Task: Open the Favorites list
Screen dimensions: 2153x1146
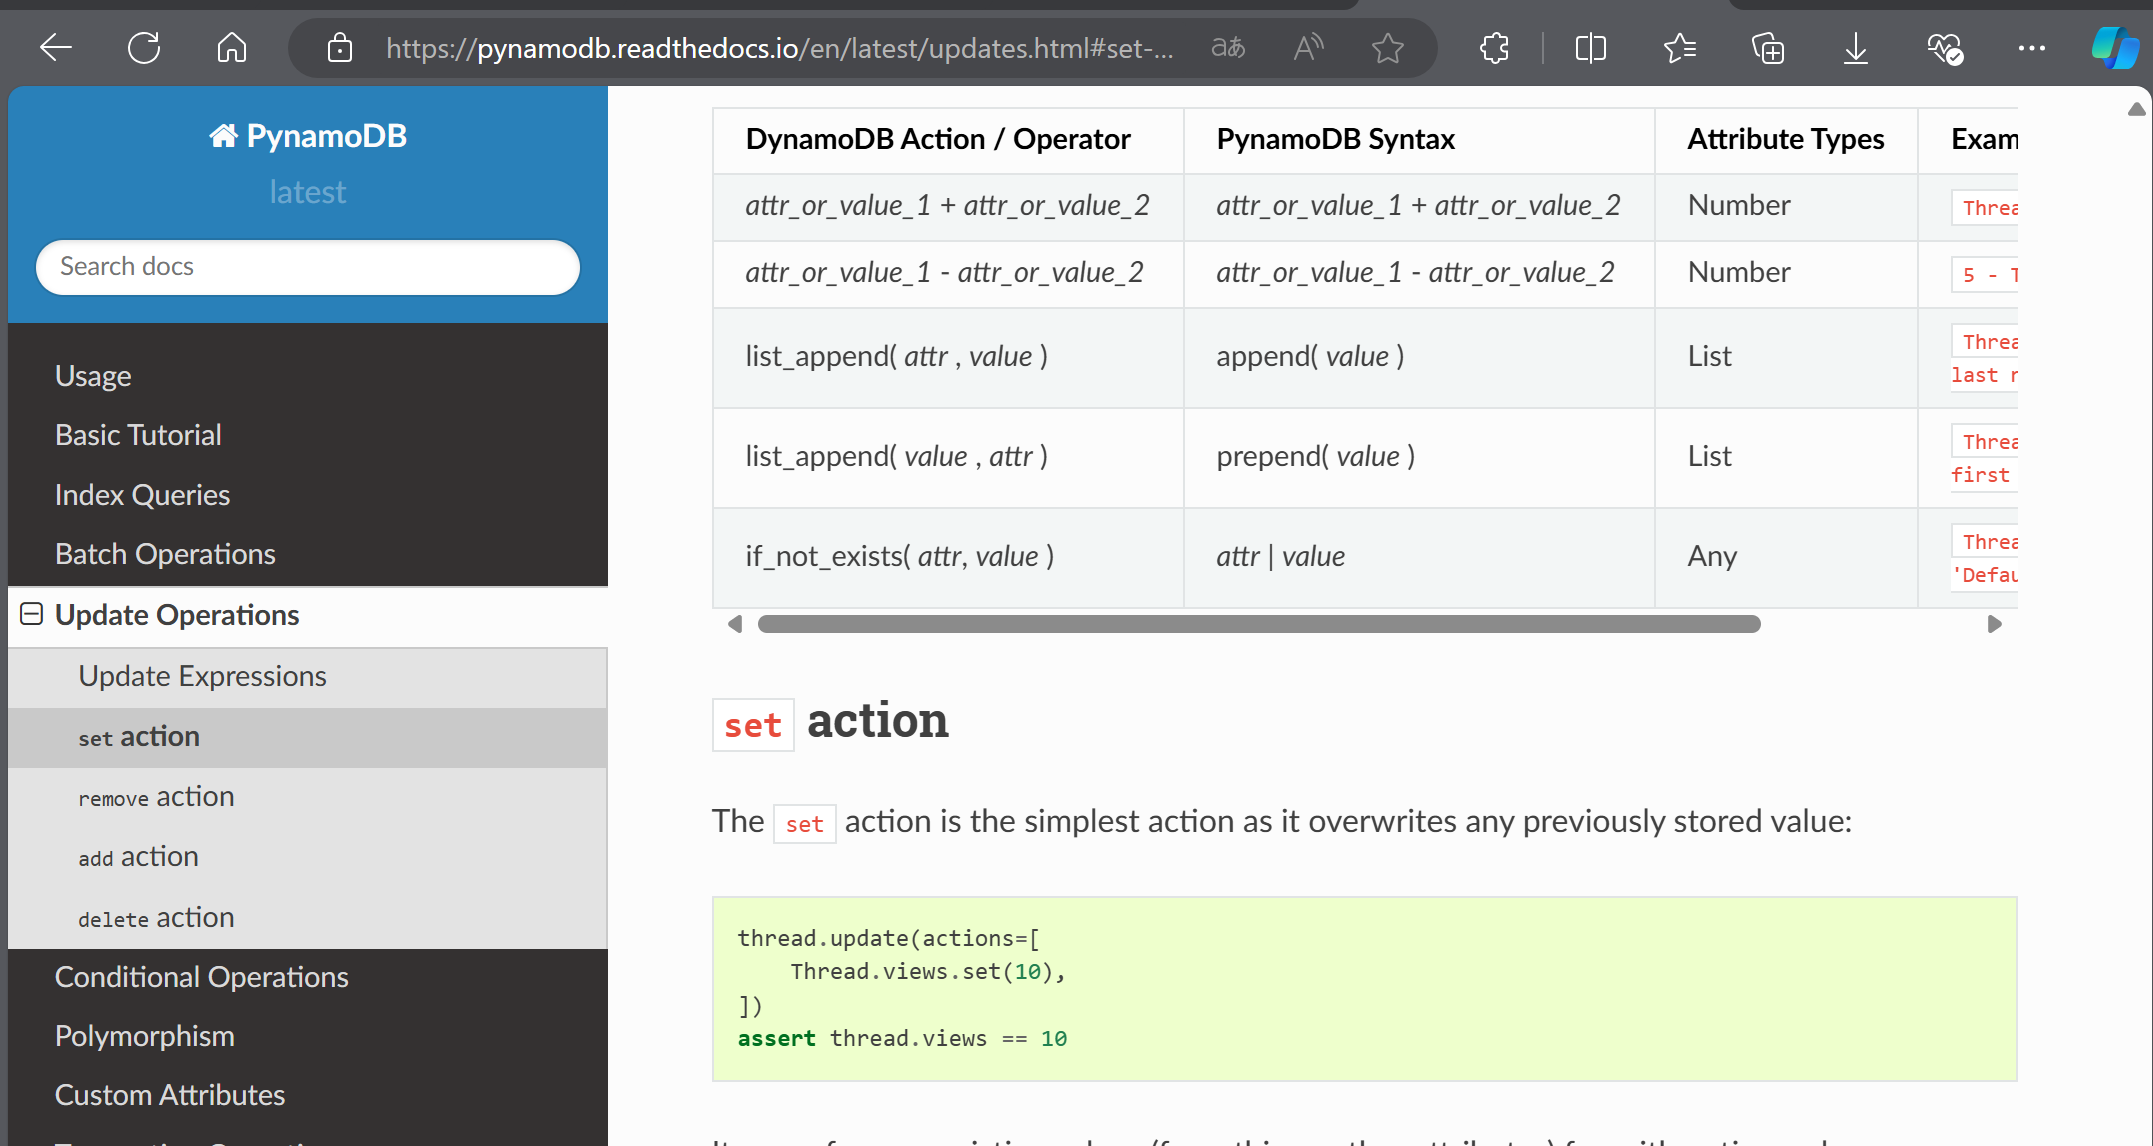Action: click(x=1680, y=48)
